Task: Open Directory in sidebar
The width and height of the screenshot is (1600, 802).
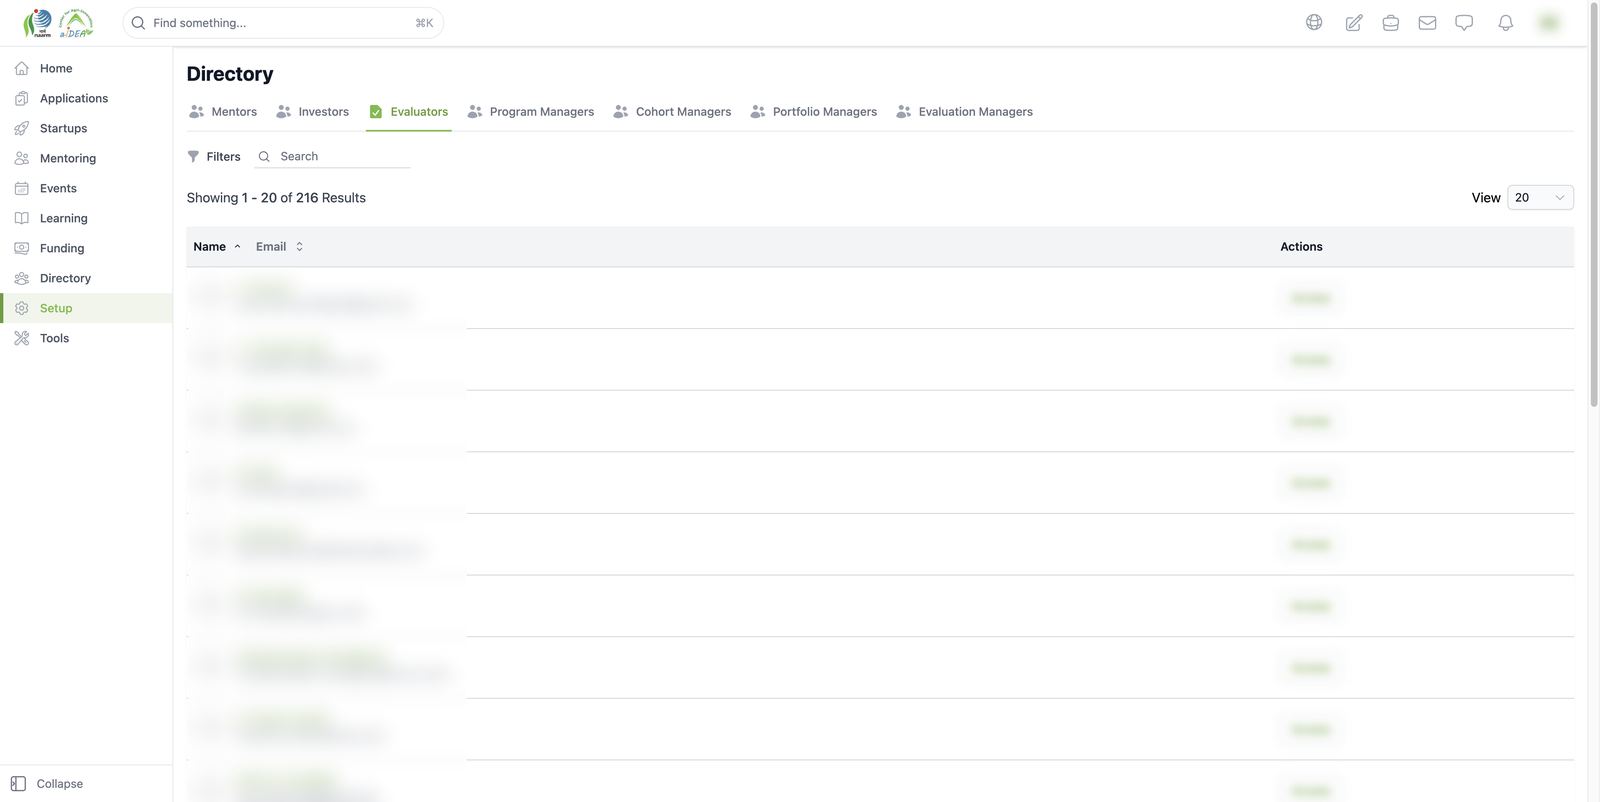Action: click(86, 278)
